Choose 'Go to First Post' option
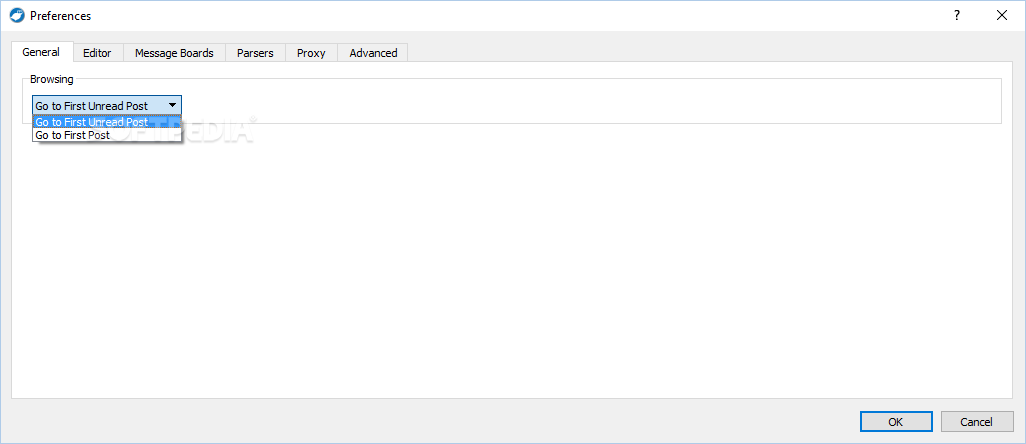Viewport: 1026px width, 444px height. (x=107, y=135)
